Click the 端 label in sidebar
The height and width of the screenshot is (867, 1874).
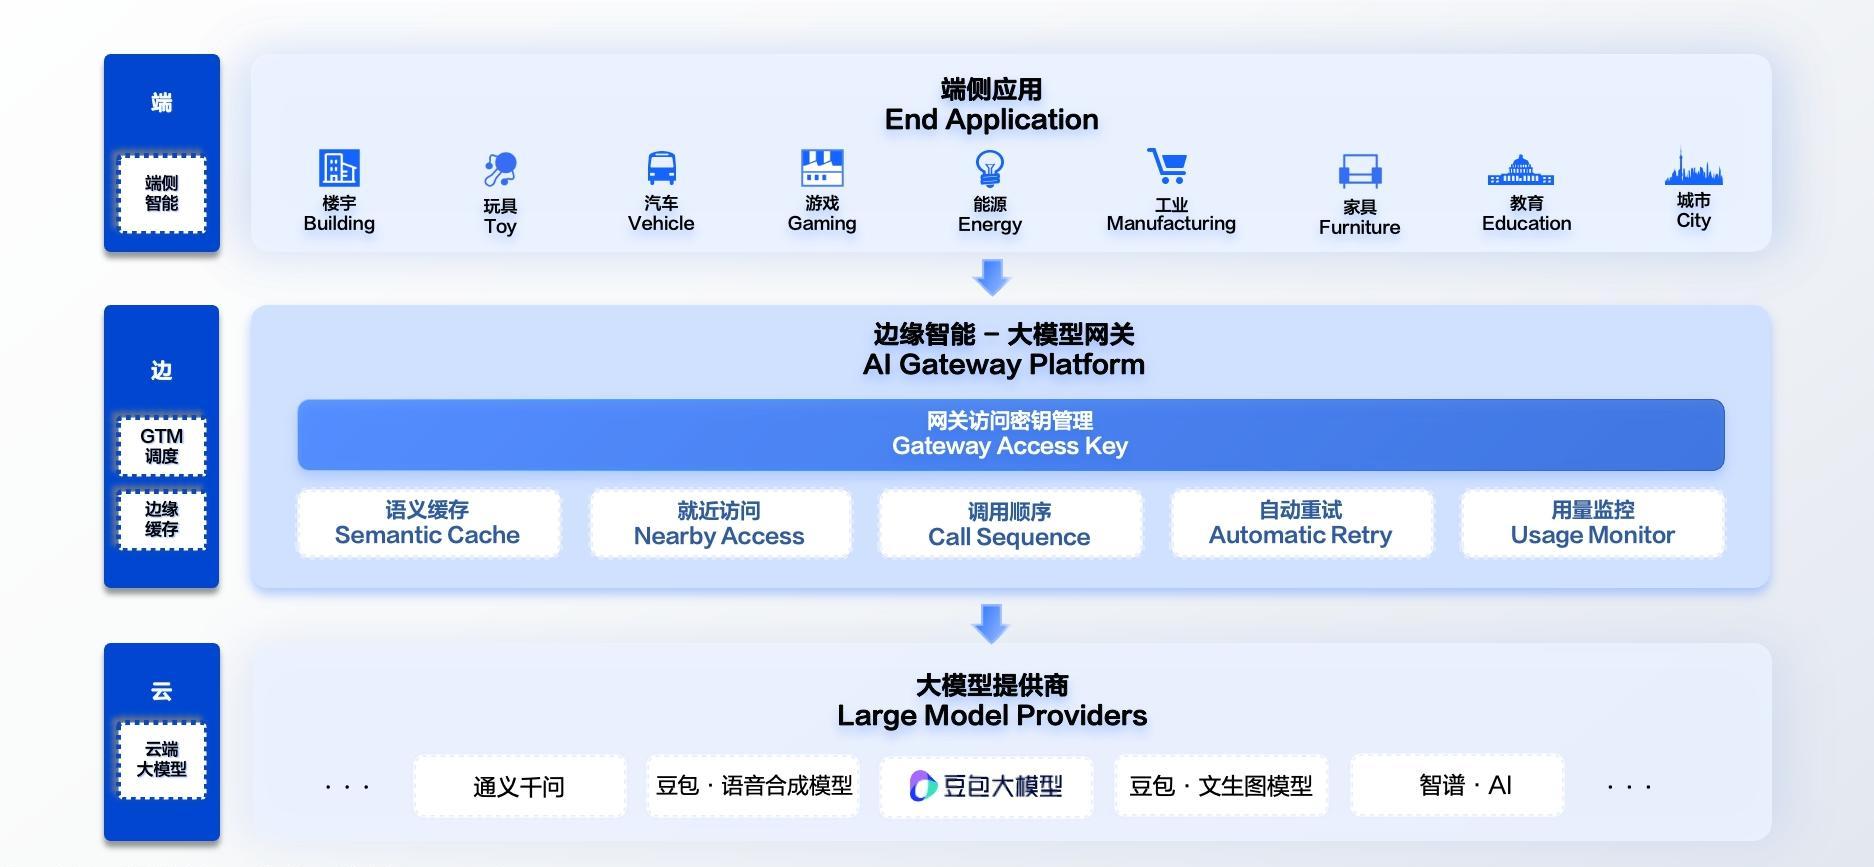(x=162, y=102)
